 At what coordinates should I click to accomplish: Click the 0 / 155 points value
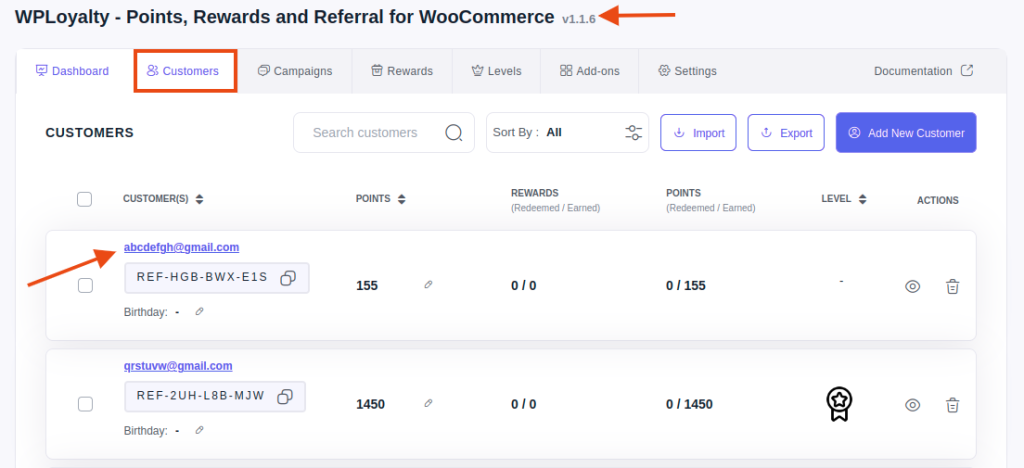[x=686, y=286]
